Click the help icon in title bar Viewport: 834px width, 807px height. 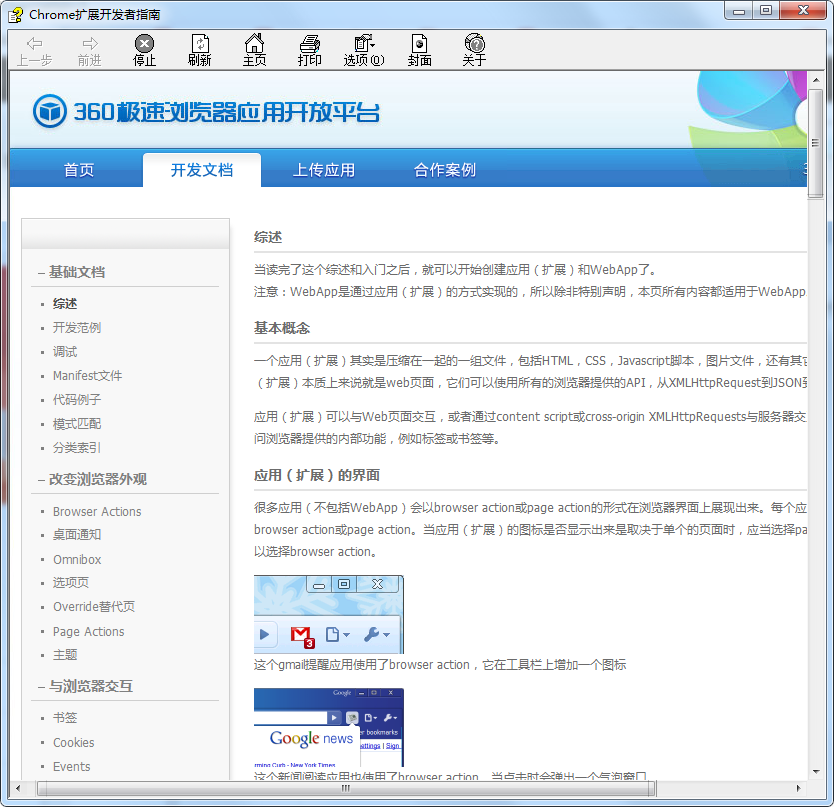click(x=15, y=14)
